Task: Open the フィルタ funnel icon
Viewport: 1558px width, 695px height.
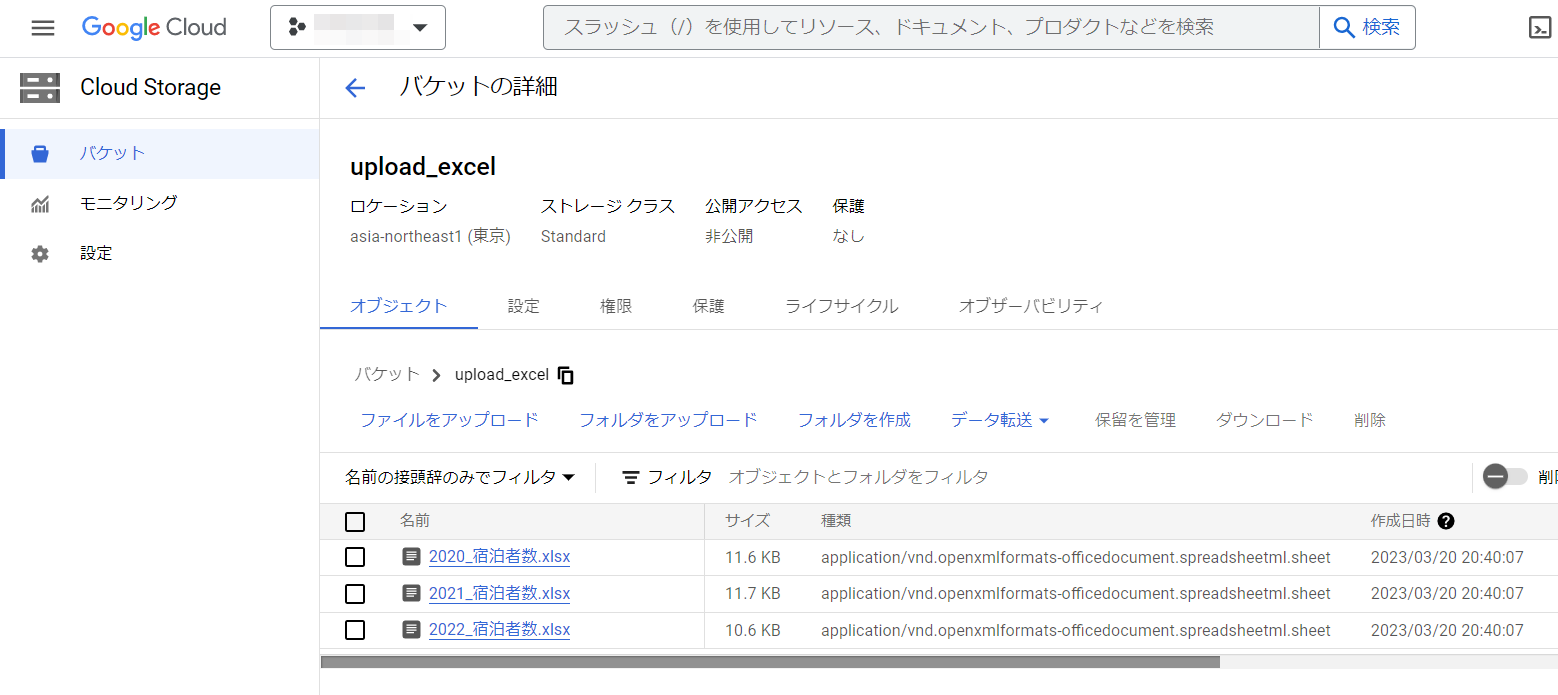Action: (x=631, y=477)
